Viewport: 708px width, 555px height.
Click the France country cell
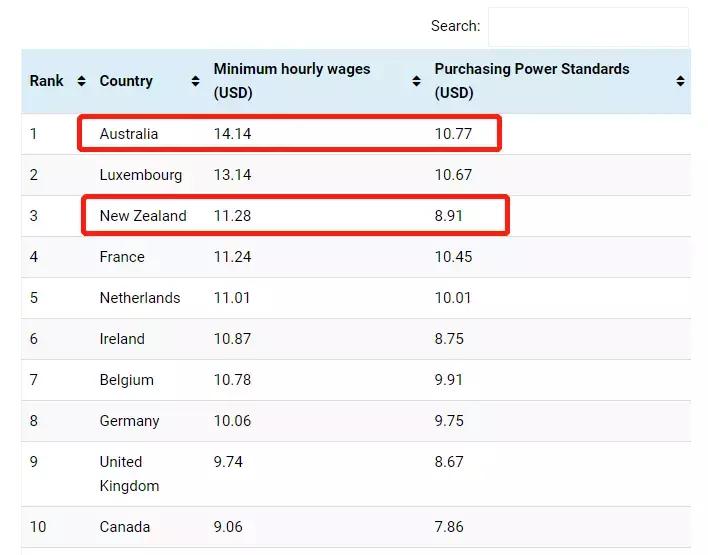[x=122, y=257]
